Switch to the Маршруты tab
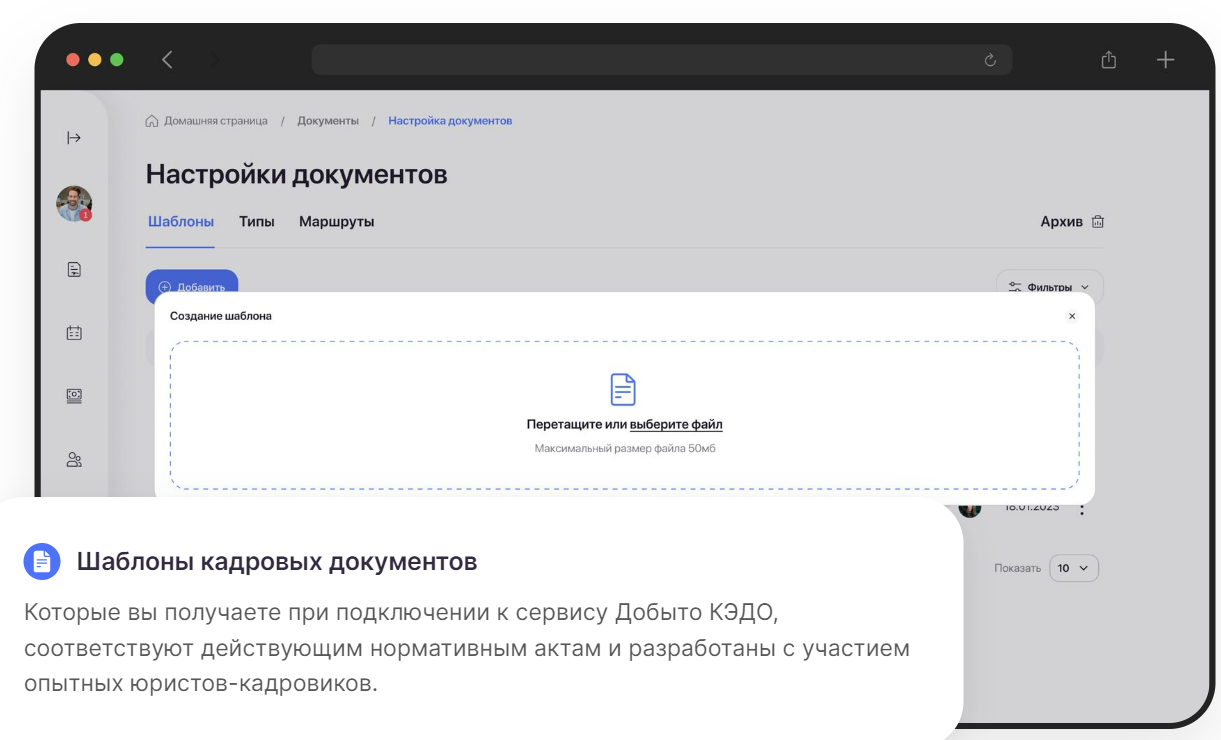Image resolution: width=1221 pixels, height=740 pixels. tap(337, 221)
